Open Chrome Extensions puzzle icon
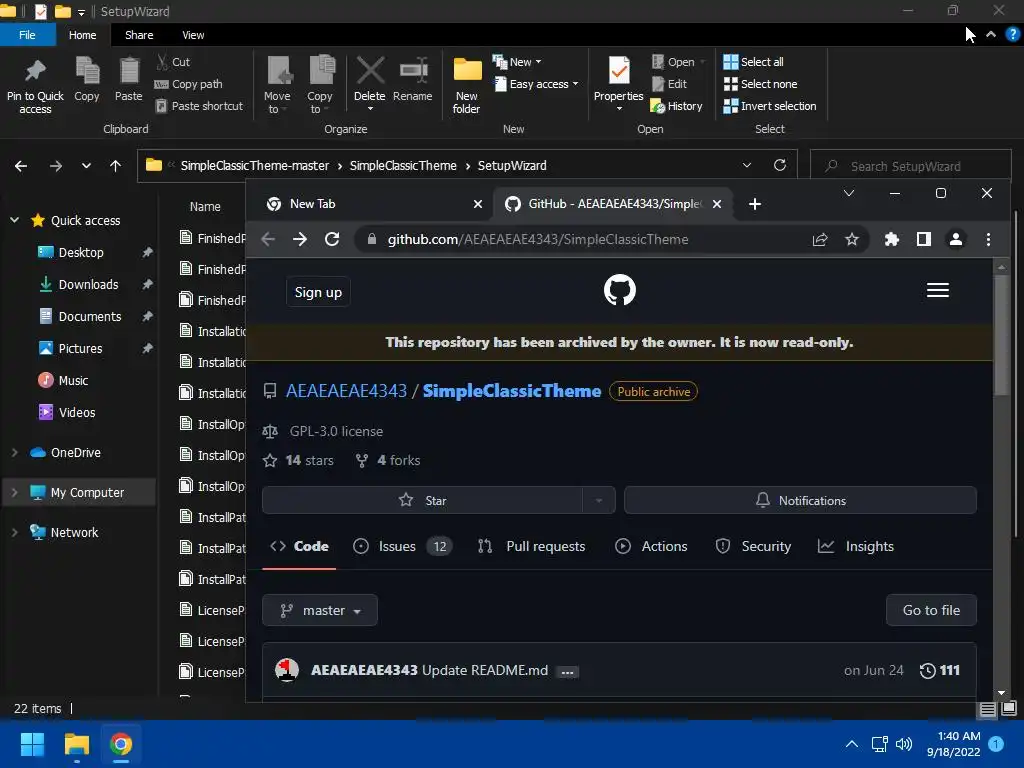1024x768 pixels. 891,239
